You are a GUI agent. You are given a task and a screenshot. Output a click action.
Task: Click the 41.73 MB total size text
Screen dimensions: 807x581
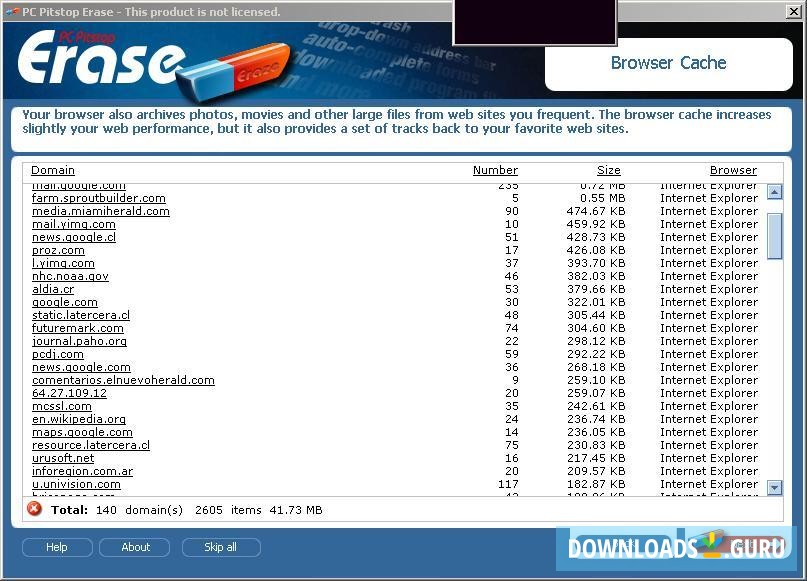[296, 510]
